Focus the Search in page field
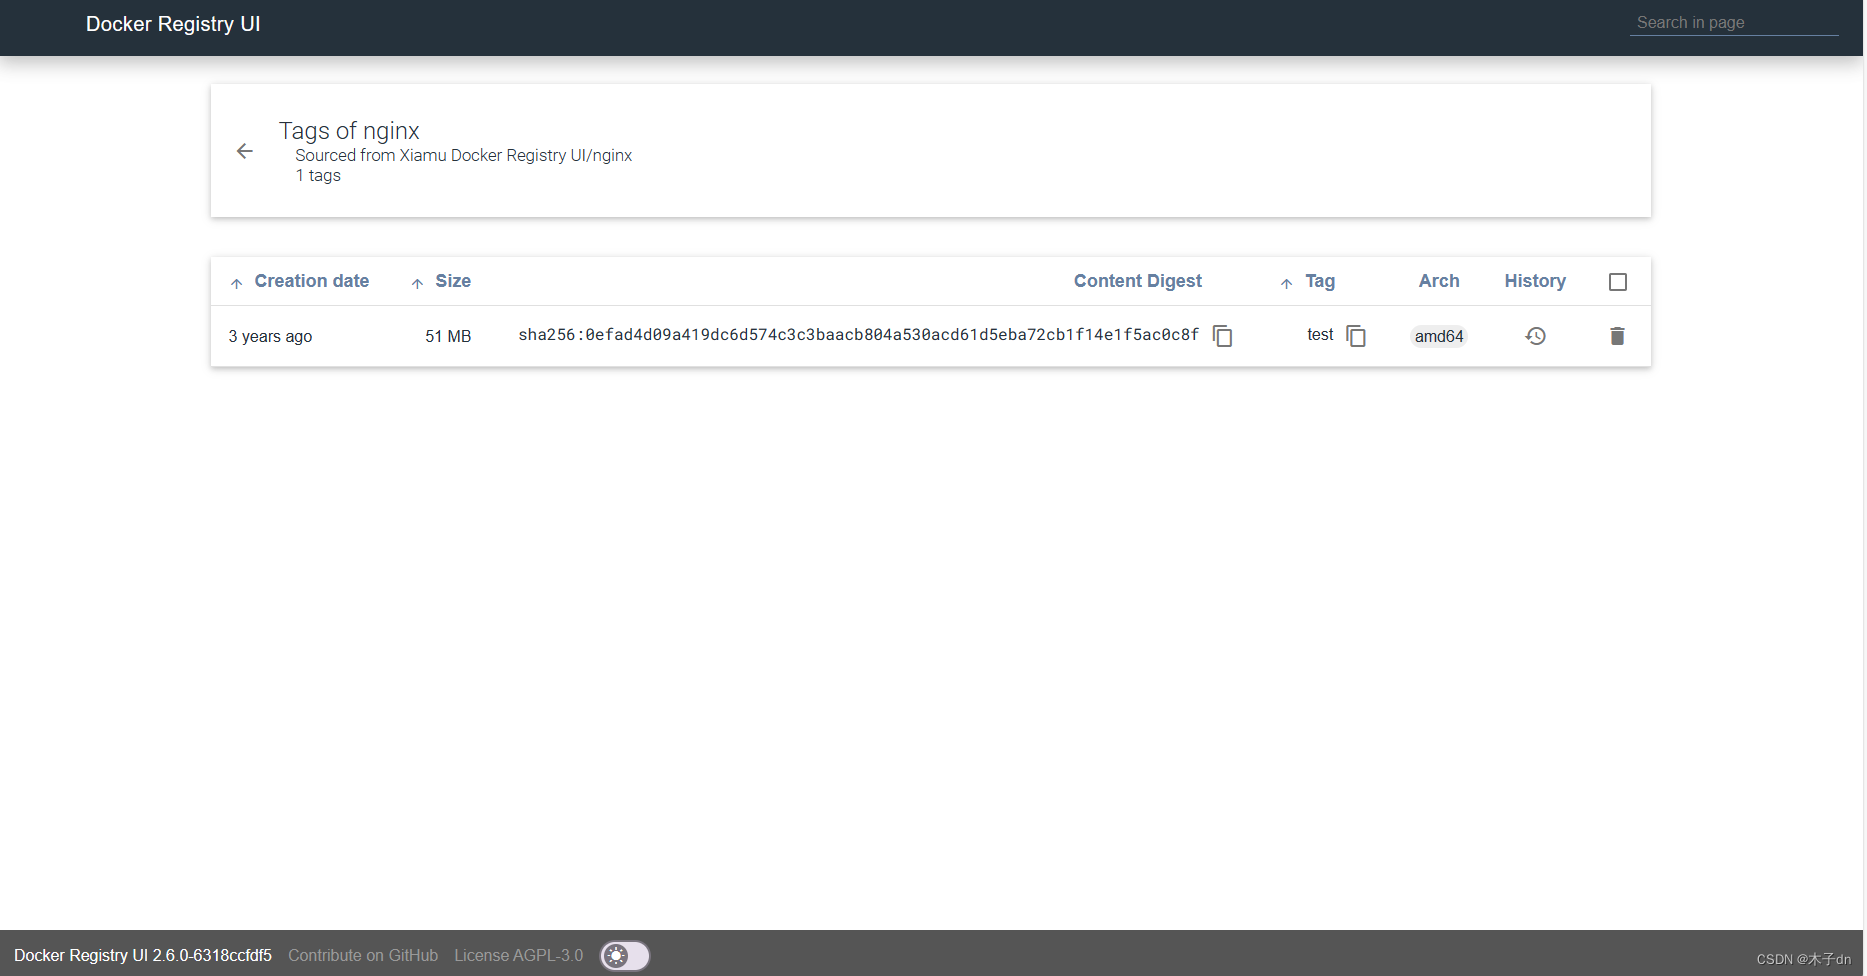1867x976 pixels. 1734,22
